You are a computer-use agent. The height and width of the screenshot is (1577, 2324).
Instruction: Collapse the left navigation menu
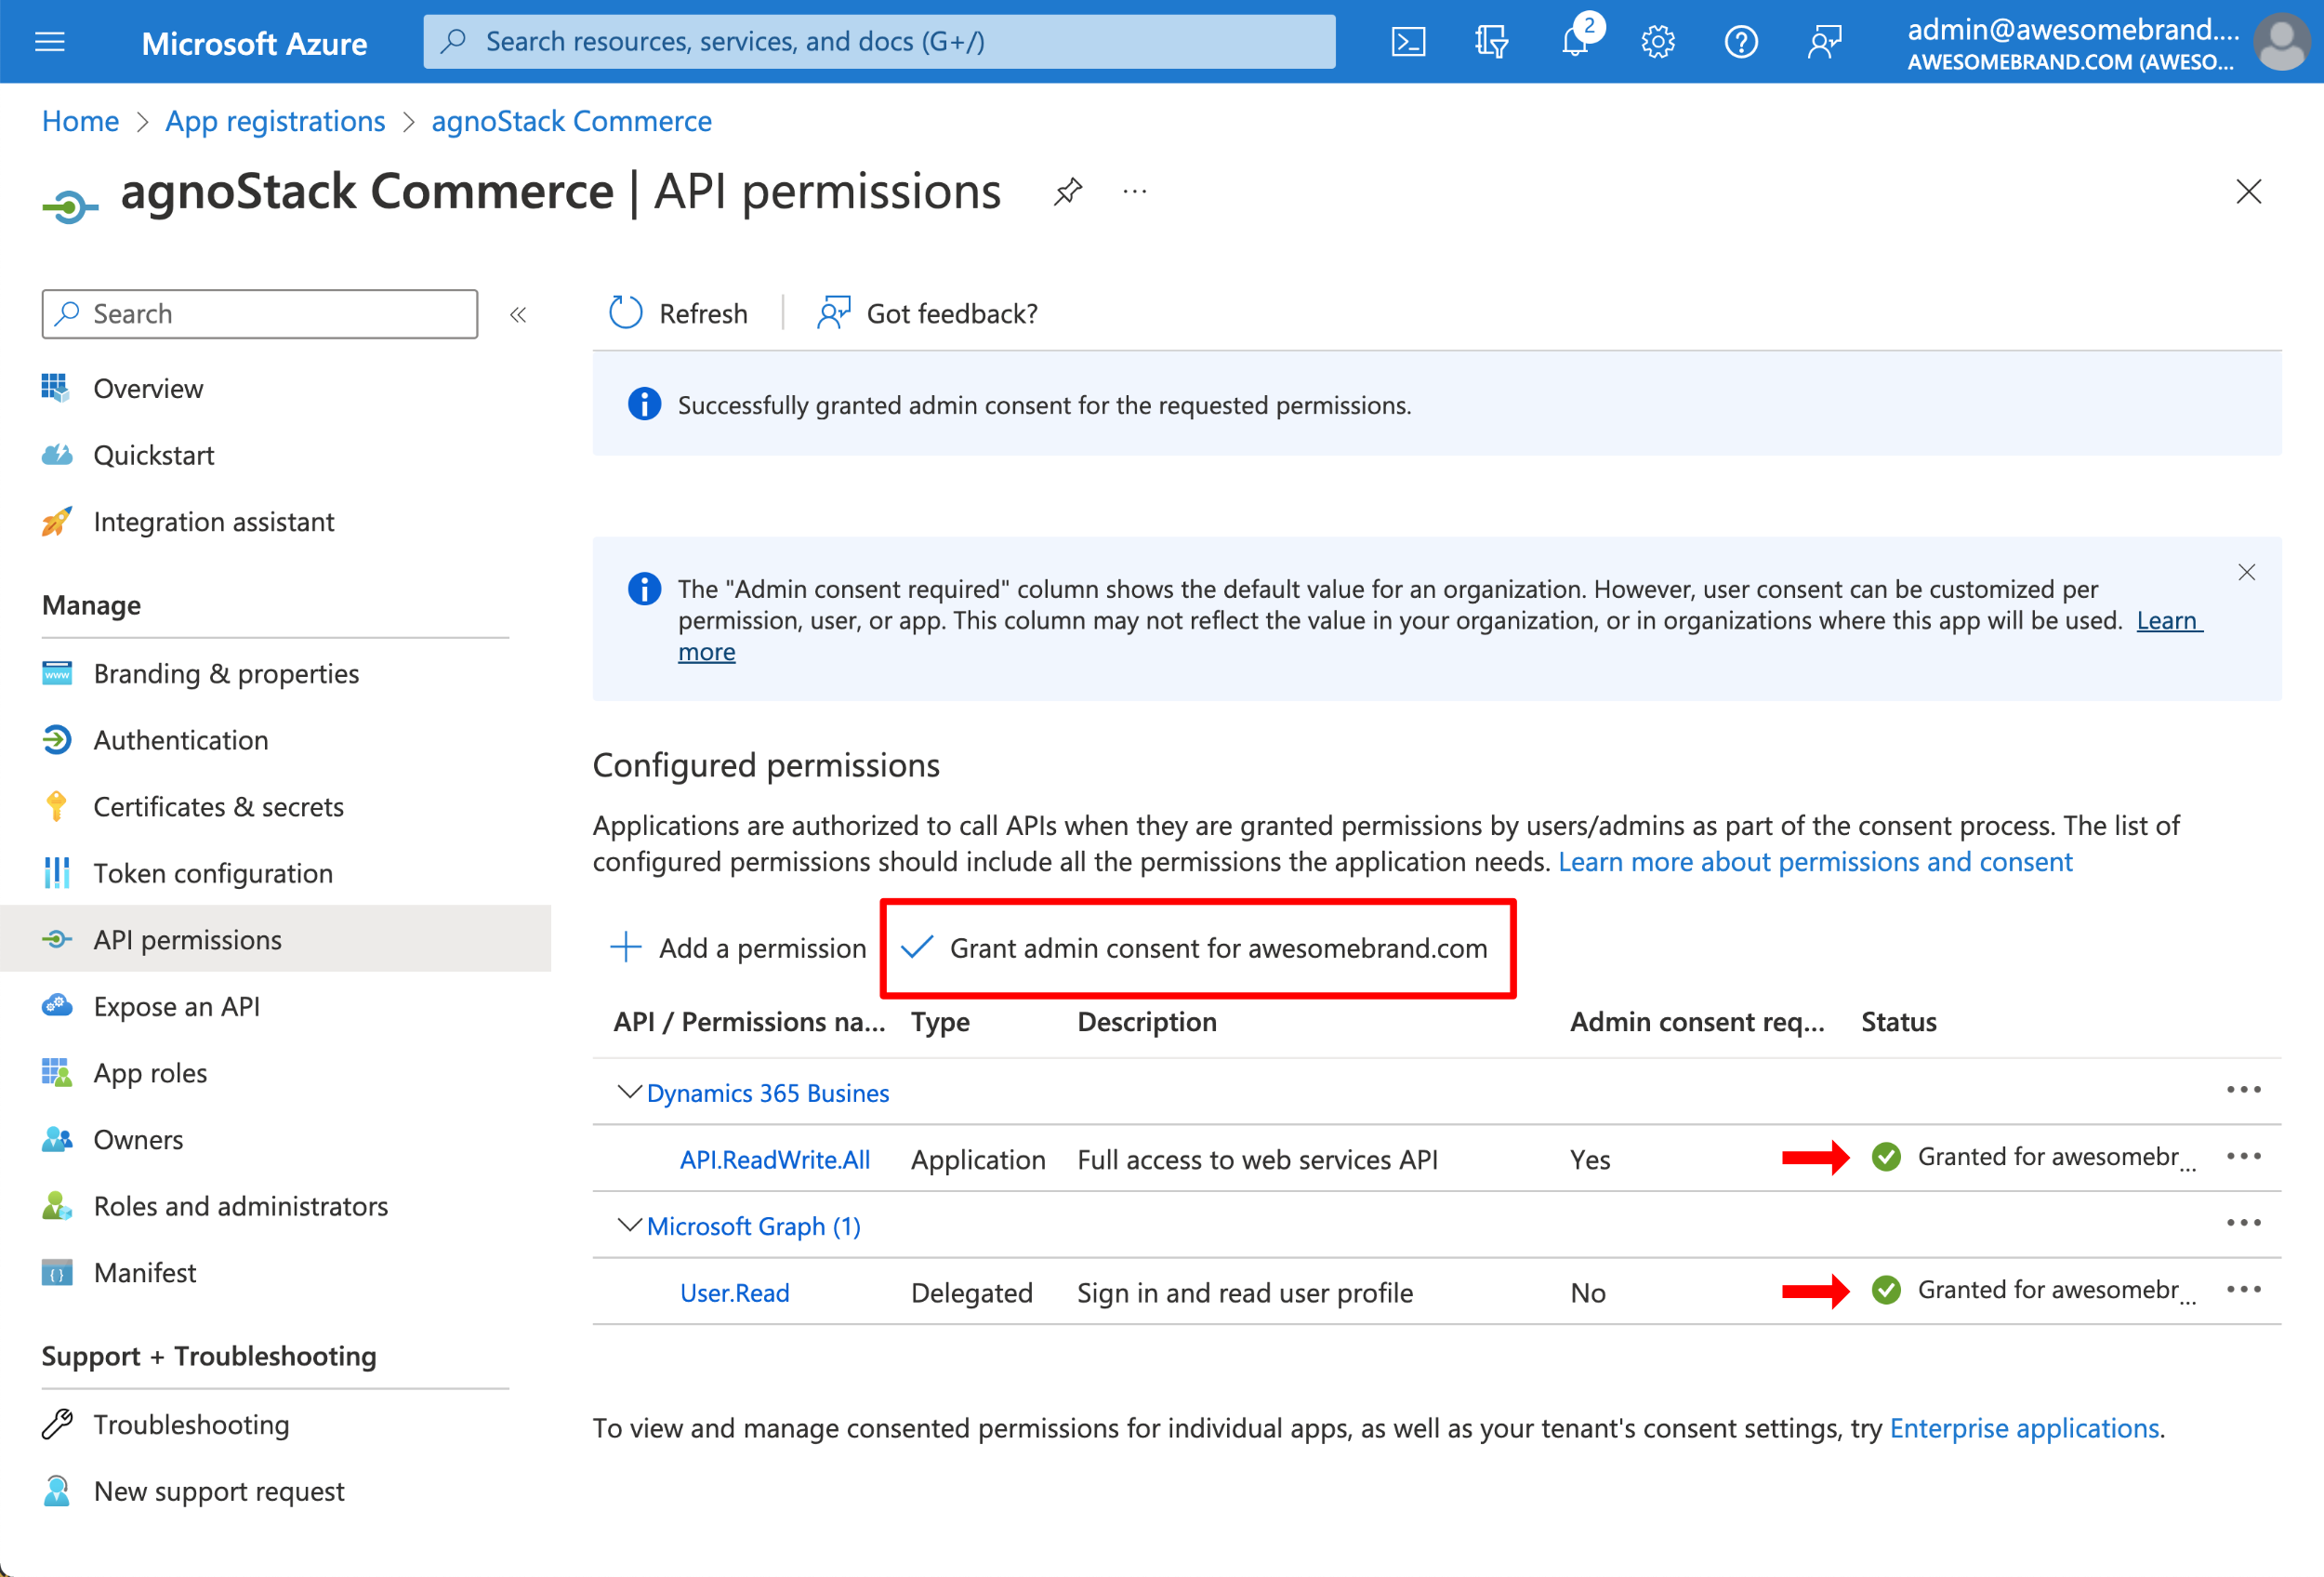(x=518, y=315)
